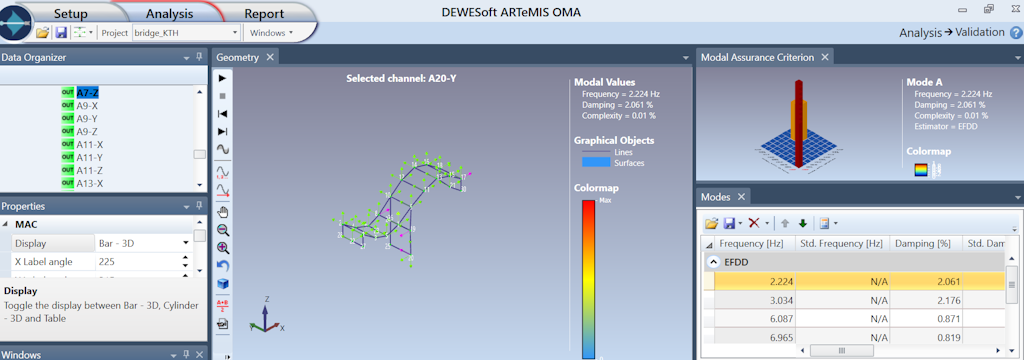
Task: Sort by Std. Frequency [Hz] column header
Action: click(841, 244)
